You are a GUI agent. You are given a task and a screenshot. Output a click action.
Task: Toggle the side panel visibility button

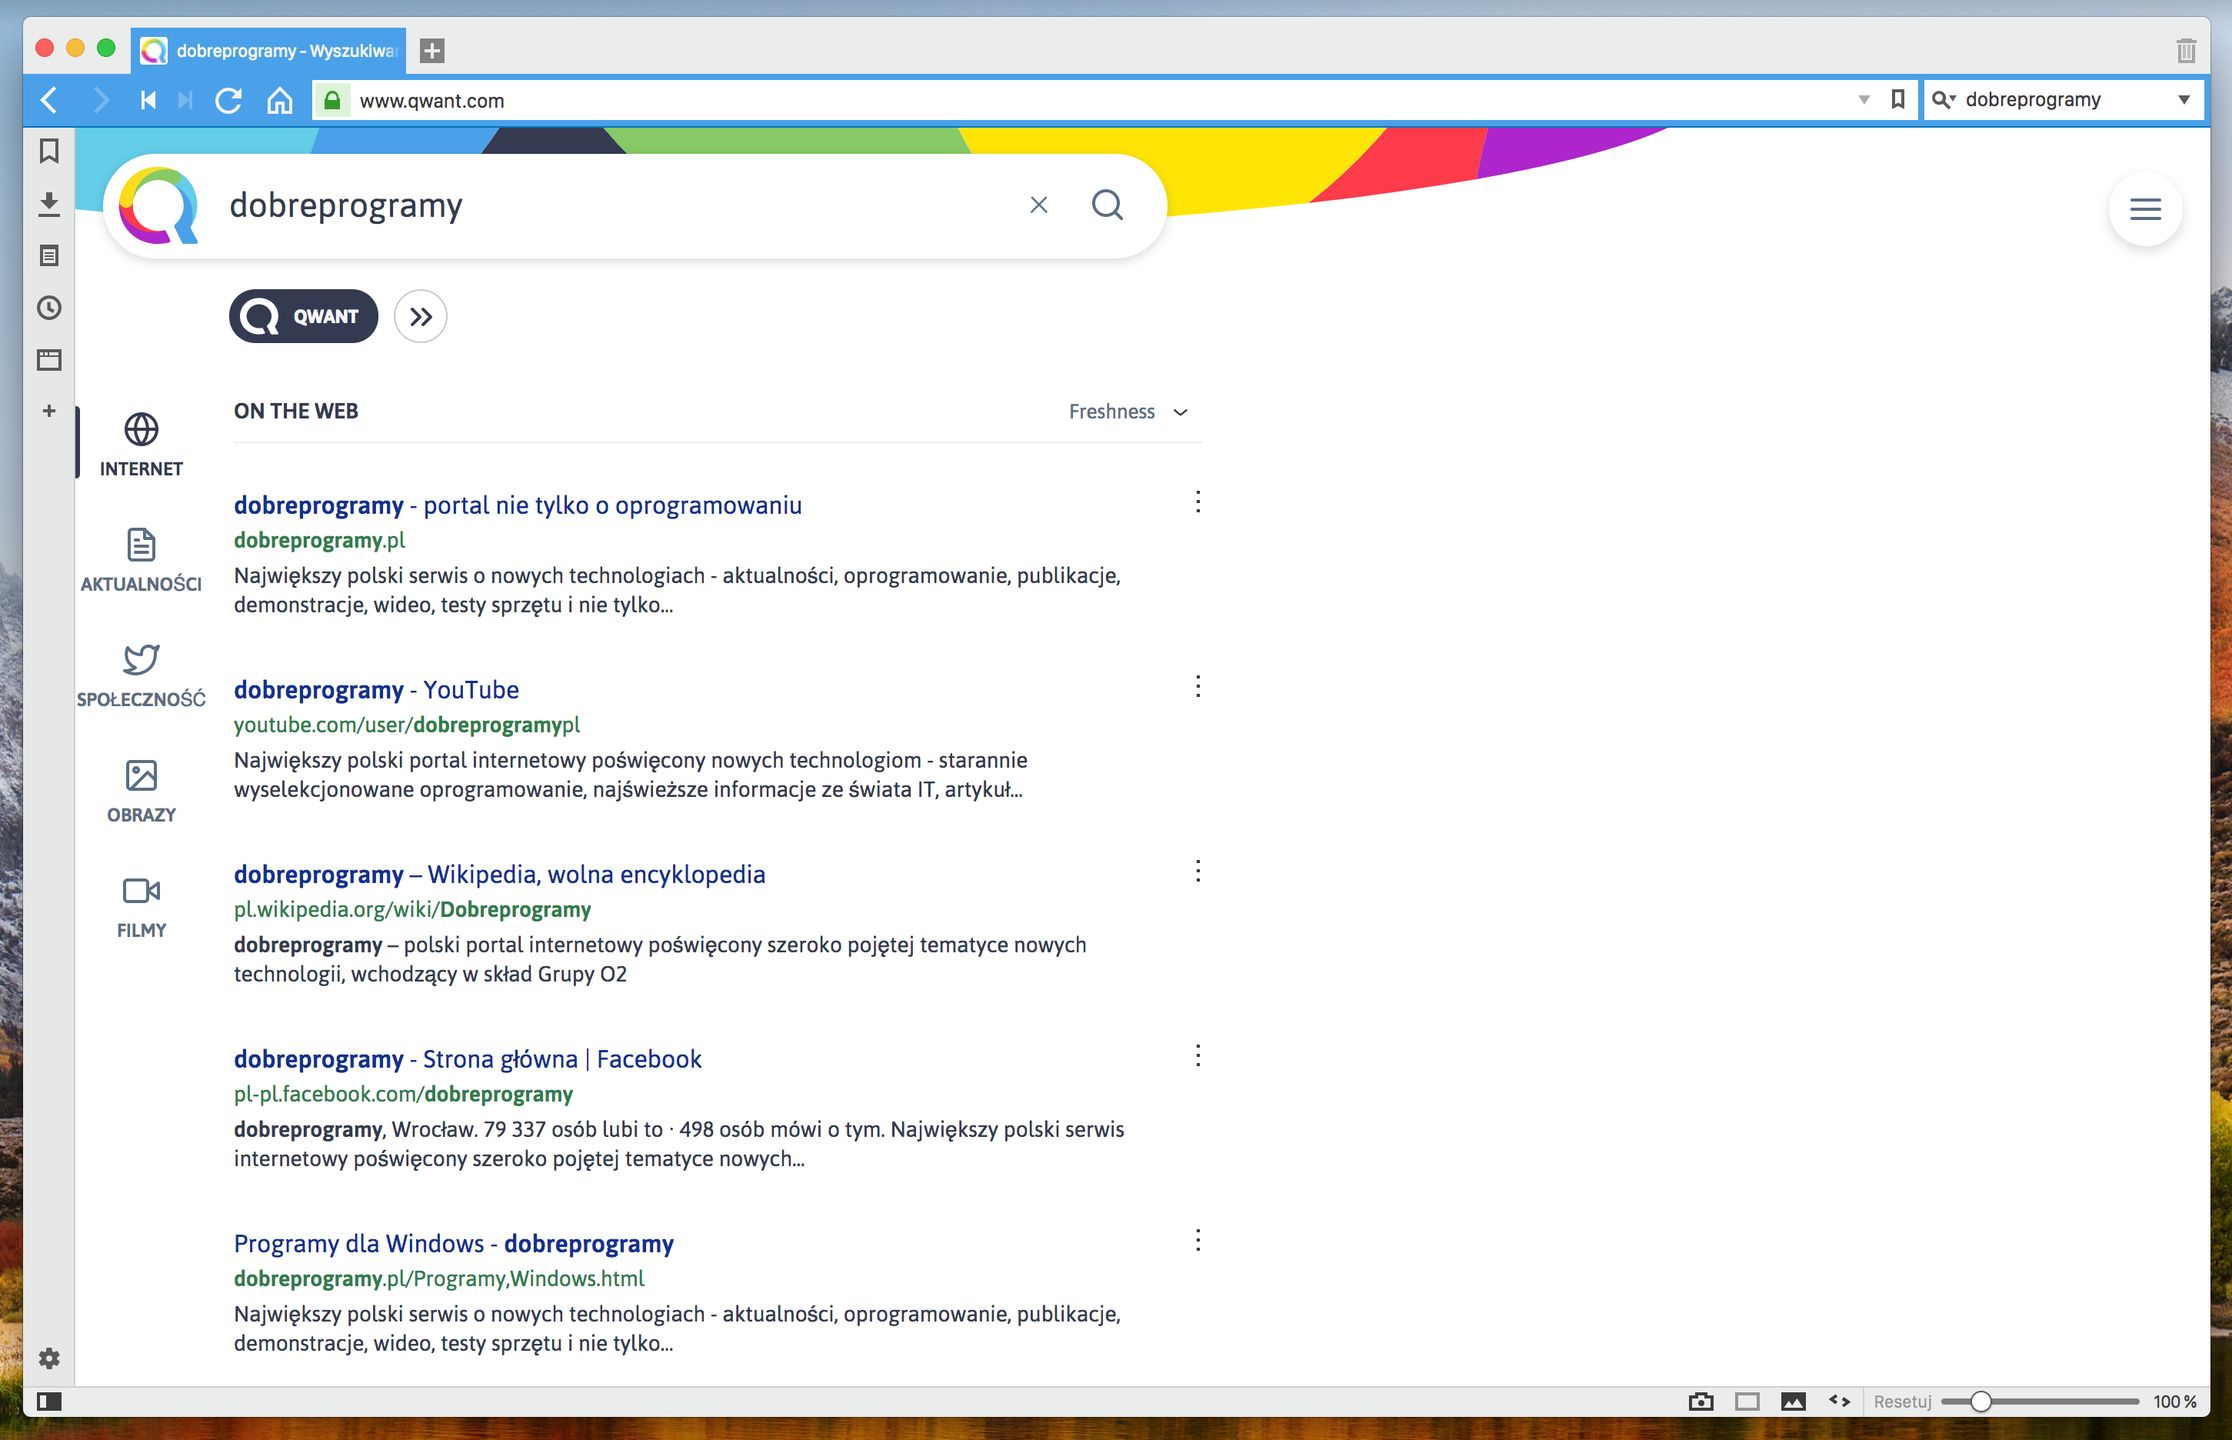tap(49, 1401)
